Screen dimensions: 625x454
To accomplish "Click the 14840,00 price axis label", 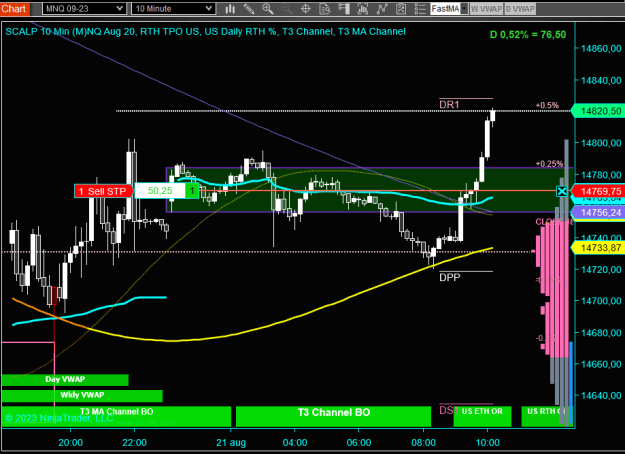I will click(601, 81).
